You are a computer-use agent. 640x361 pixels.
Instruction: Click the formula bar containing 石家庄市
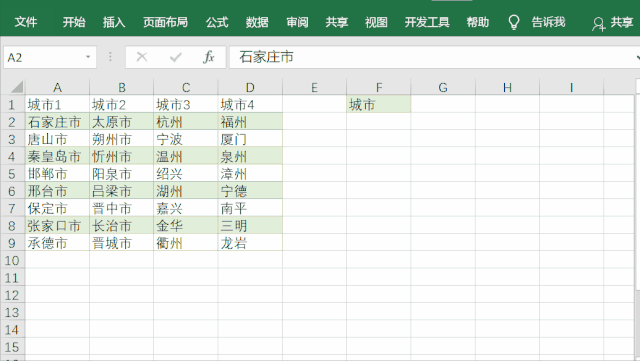coord(434,57)
